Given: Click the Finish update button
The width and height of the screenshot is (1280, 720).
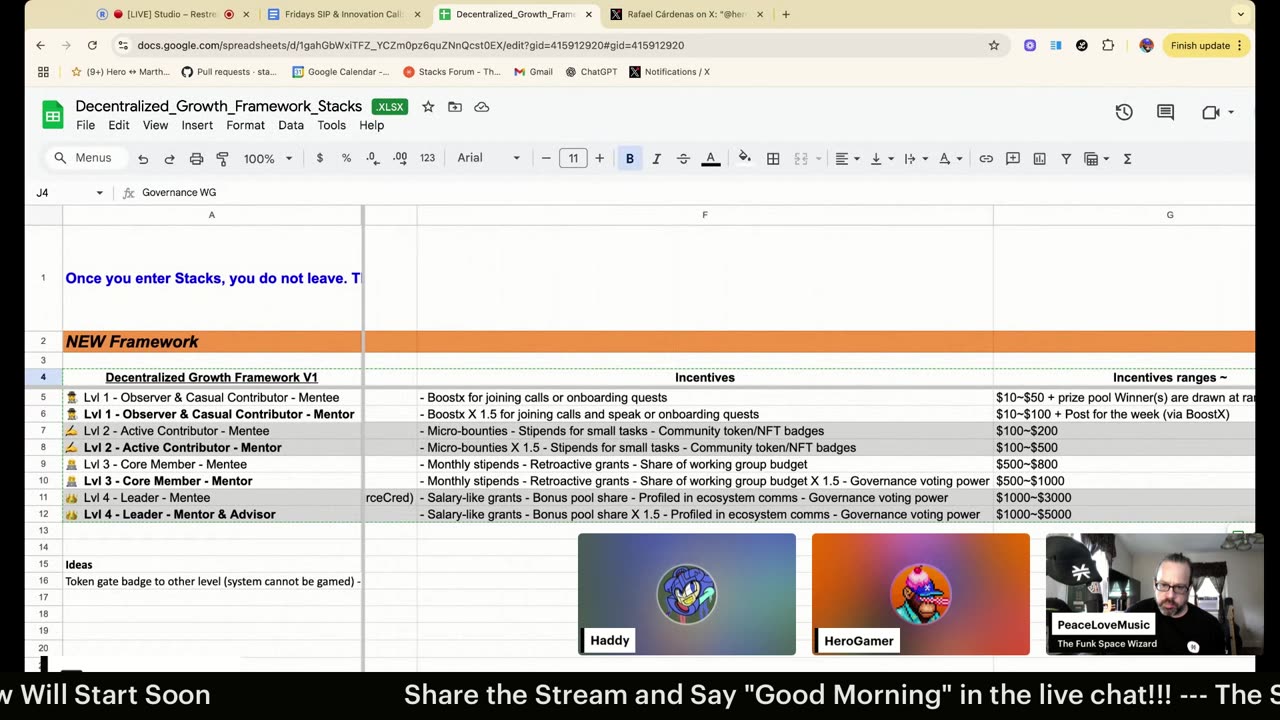Looking at the screenshot, I should (x=1206, y=45).
